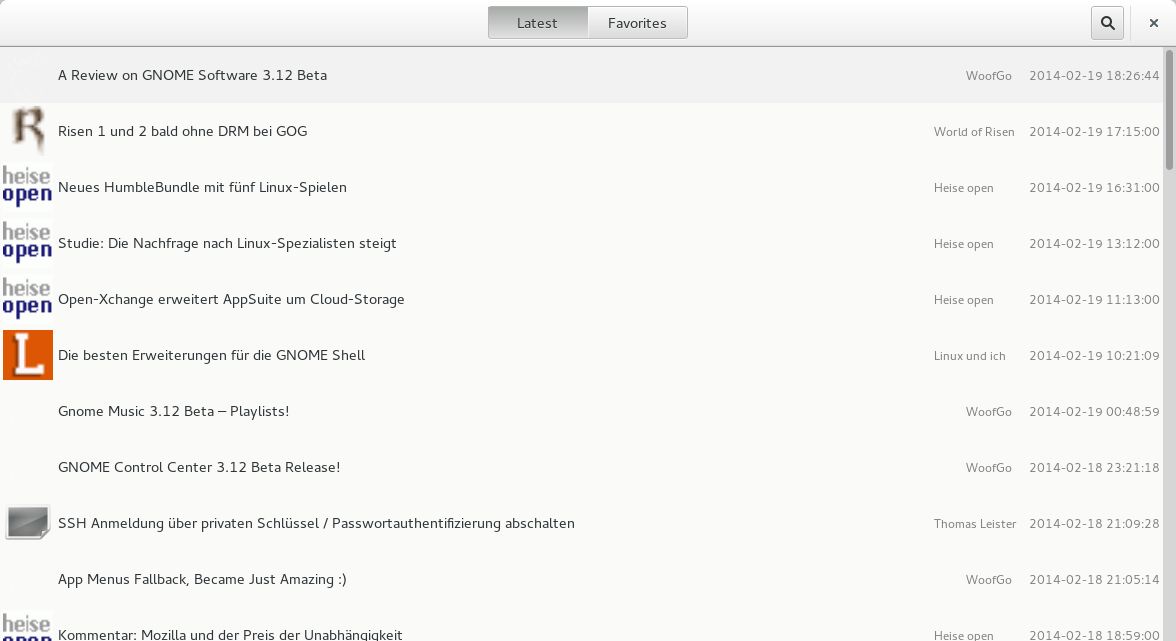Open the search bar via magnifier icon
Viewport: 1176px width, 641px height.
[1107, 22]
